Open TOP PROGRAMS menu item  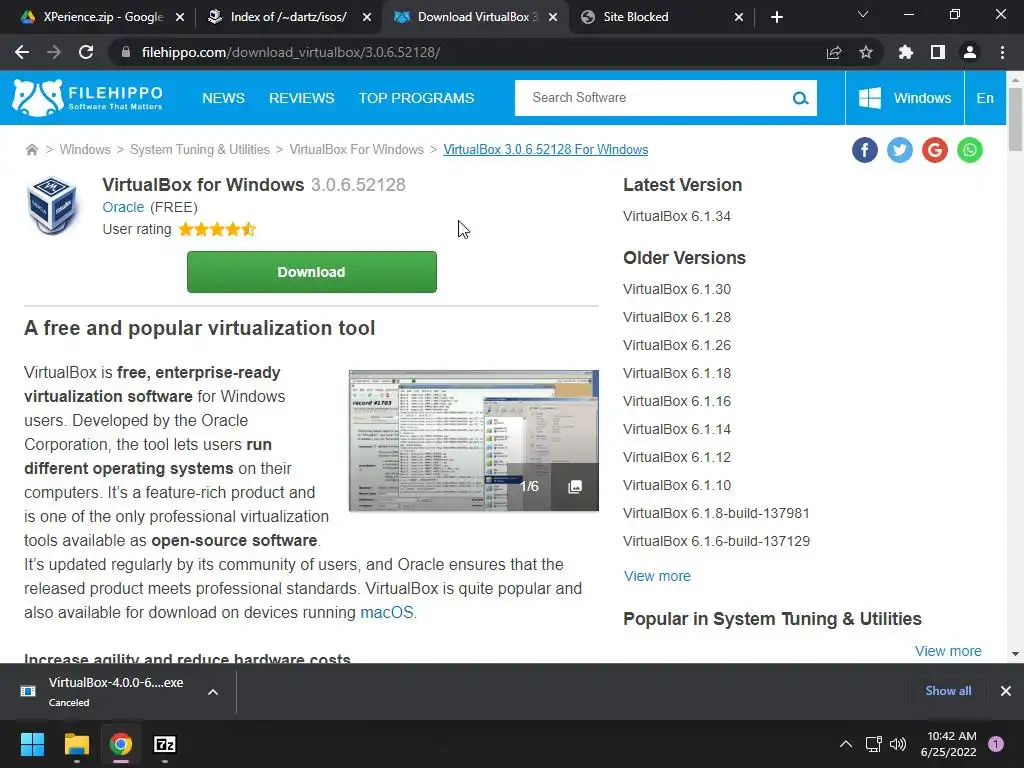tap(416, 98)
